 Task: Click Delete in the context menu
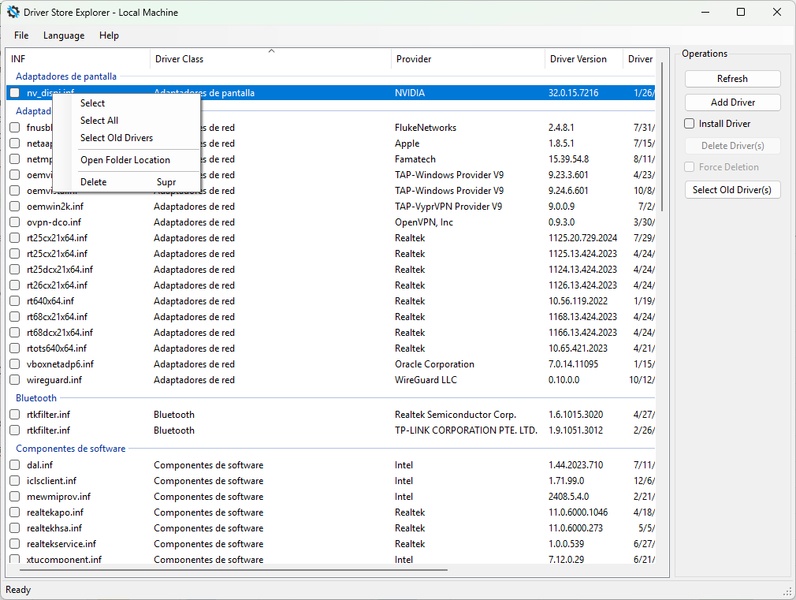[x=93, y=182]
